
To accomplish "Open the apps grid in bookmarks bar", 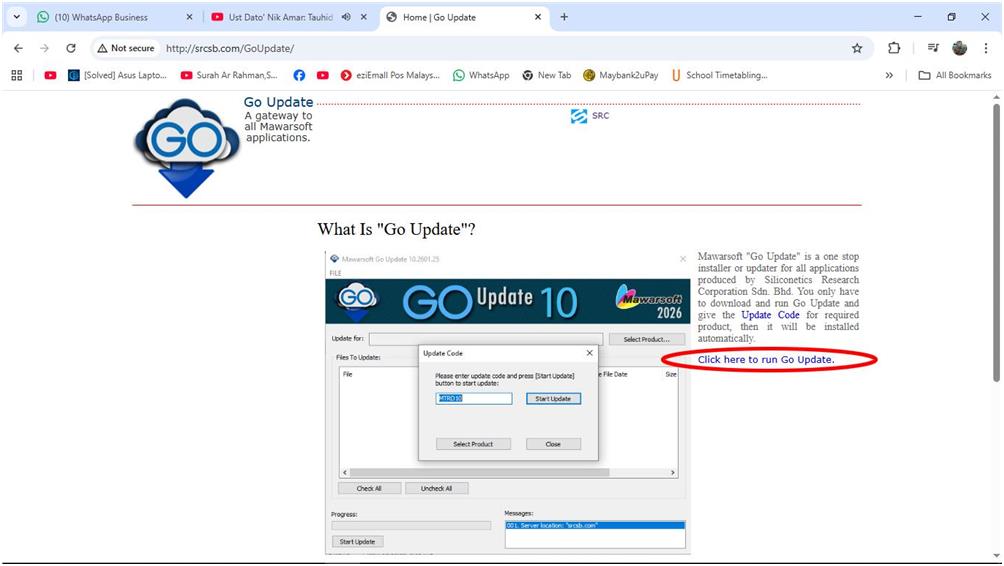I will (x=17, y=75).
